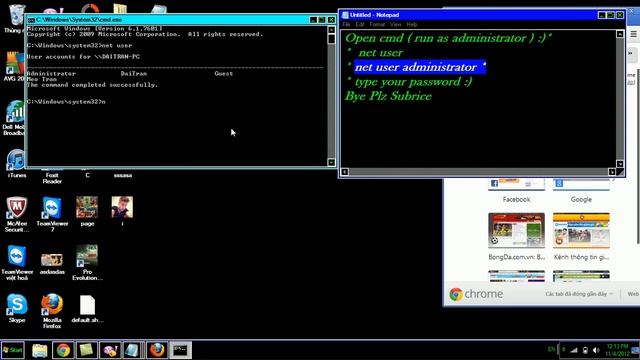Click the power/battery tray icon
Screen dimensions: 640x360
coord(585,350)
